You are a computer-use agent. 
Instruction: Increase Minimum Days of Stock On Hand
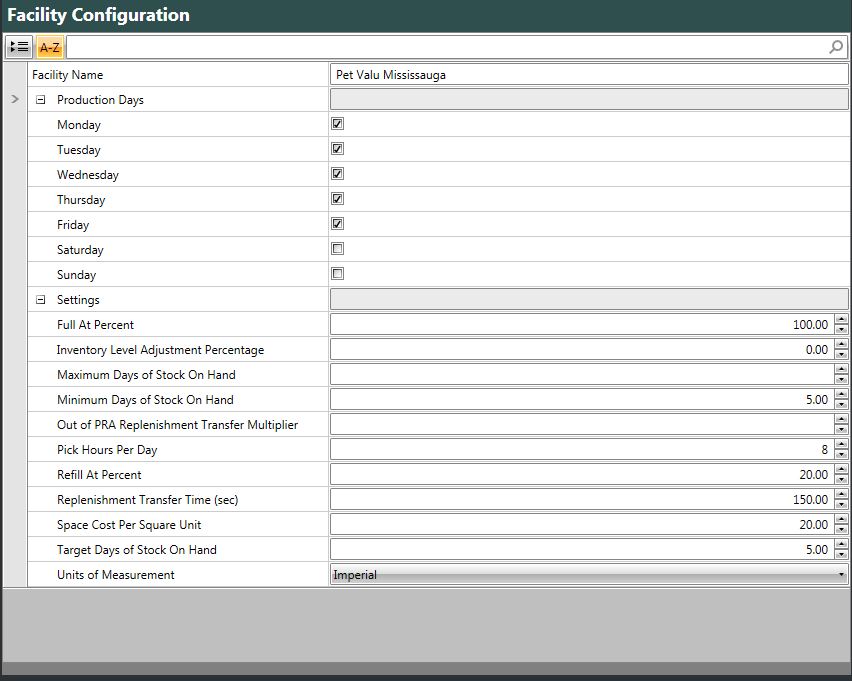(x=841, y=395)
